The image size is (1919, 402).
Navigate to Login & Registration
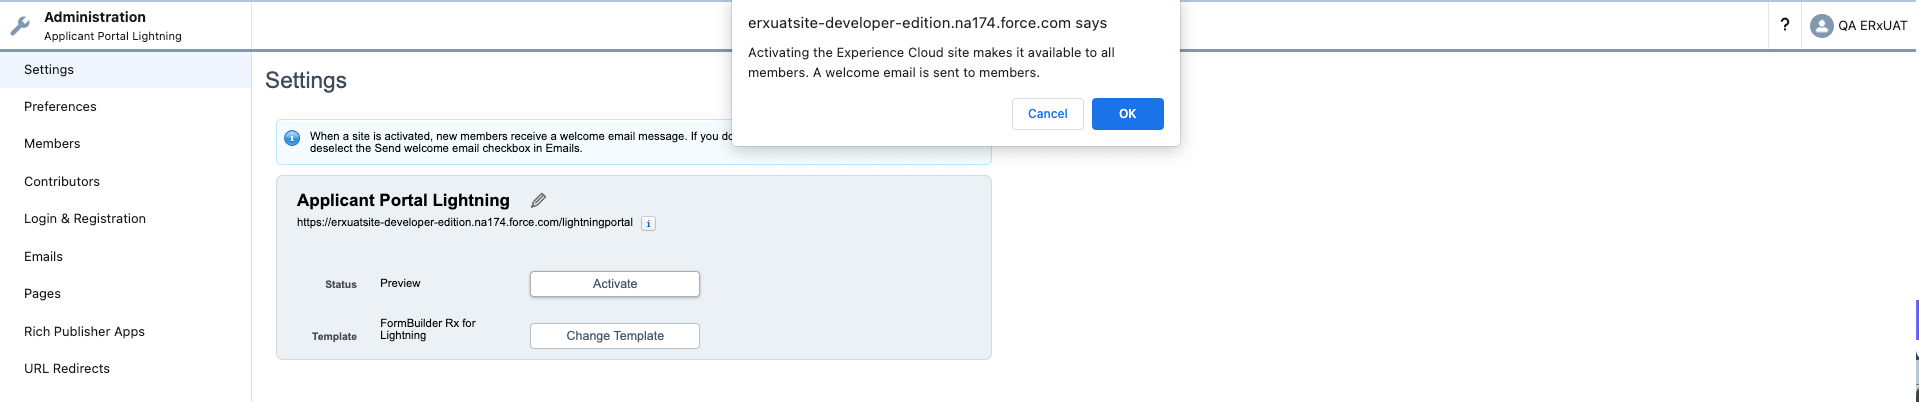pos(85,219)
